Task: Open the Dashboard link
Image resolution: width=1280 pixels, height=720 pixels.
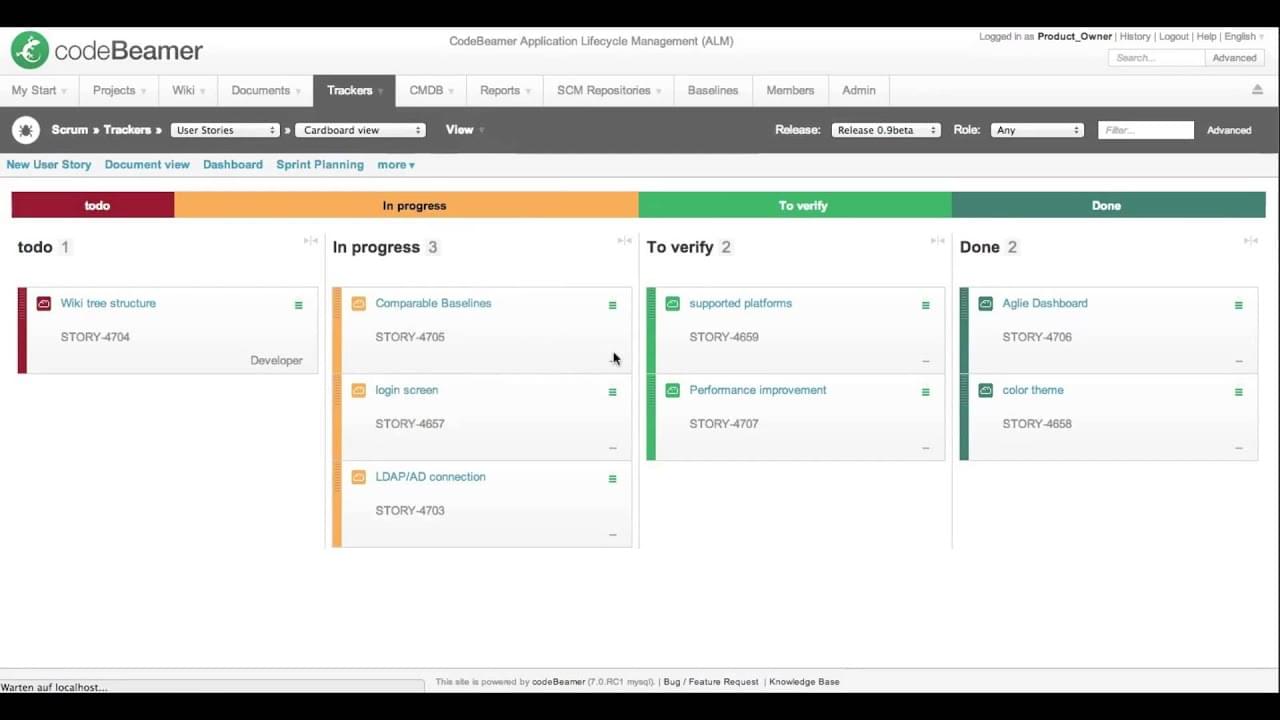Action: [x=233, y=165]
